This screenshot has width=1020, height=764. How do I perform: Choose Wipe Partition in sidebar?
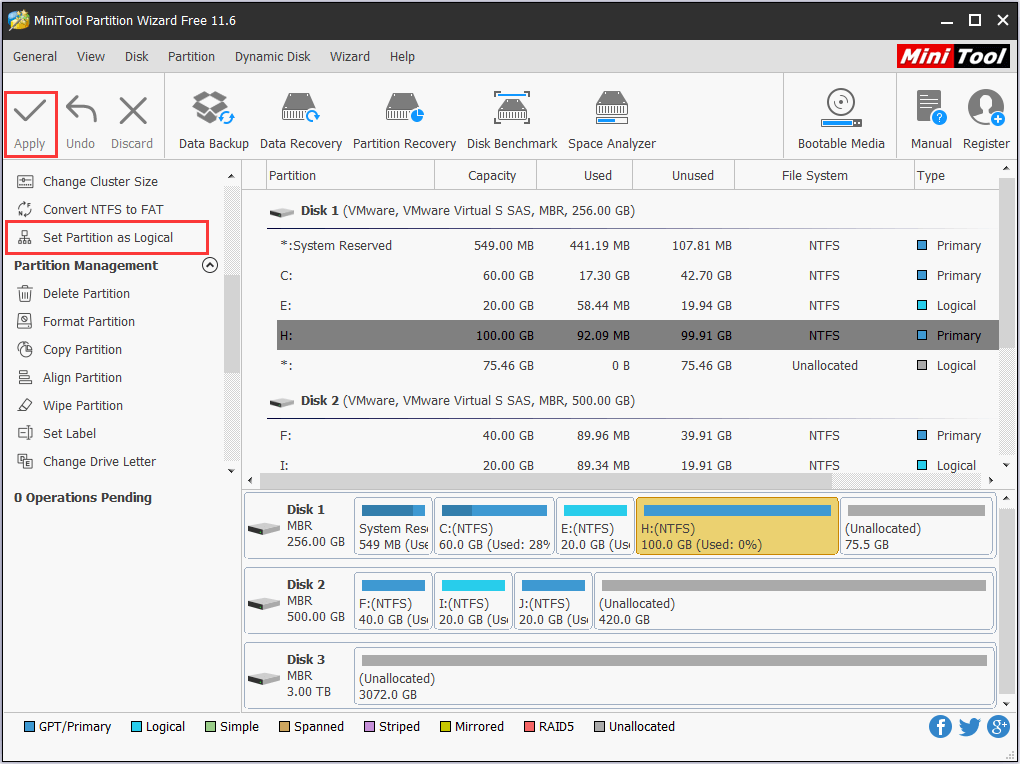(x=83, y=405)
